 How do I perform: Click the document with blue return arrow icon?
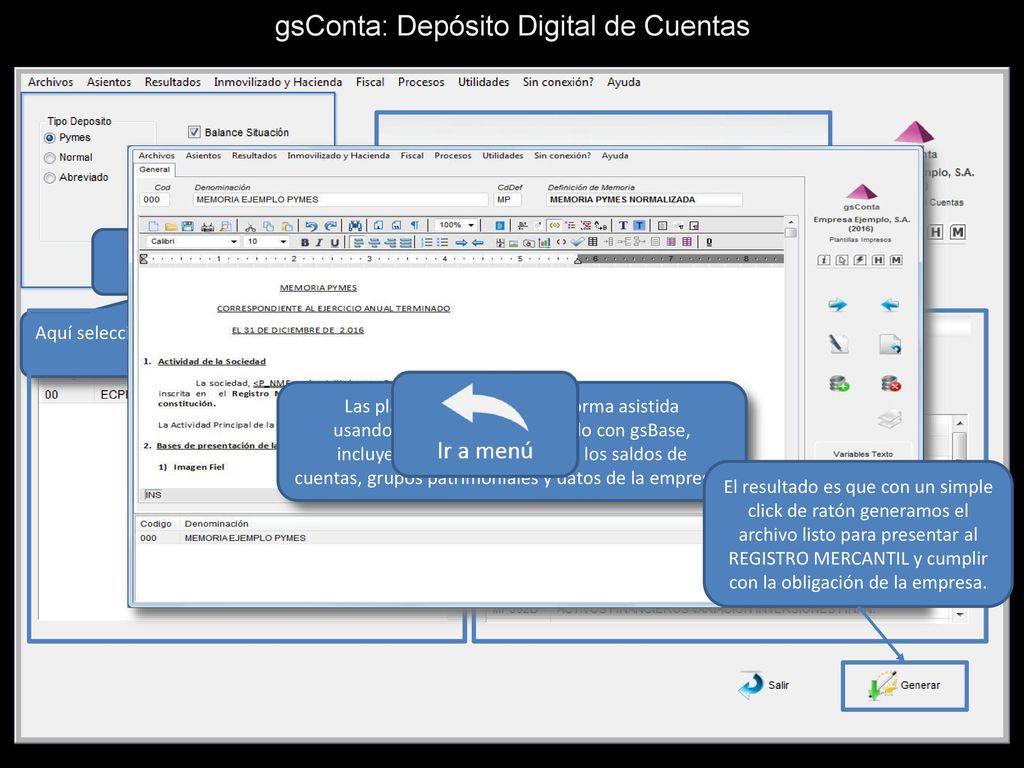[890, 344]
